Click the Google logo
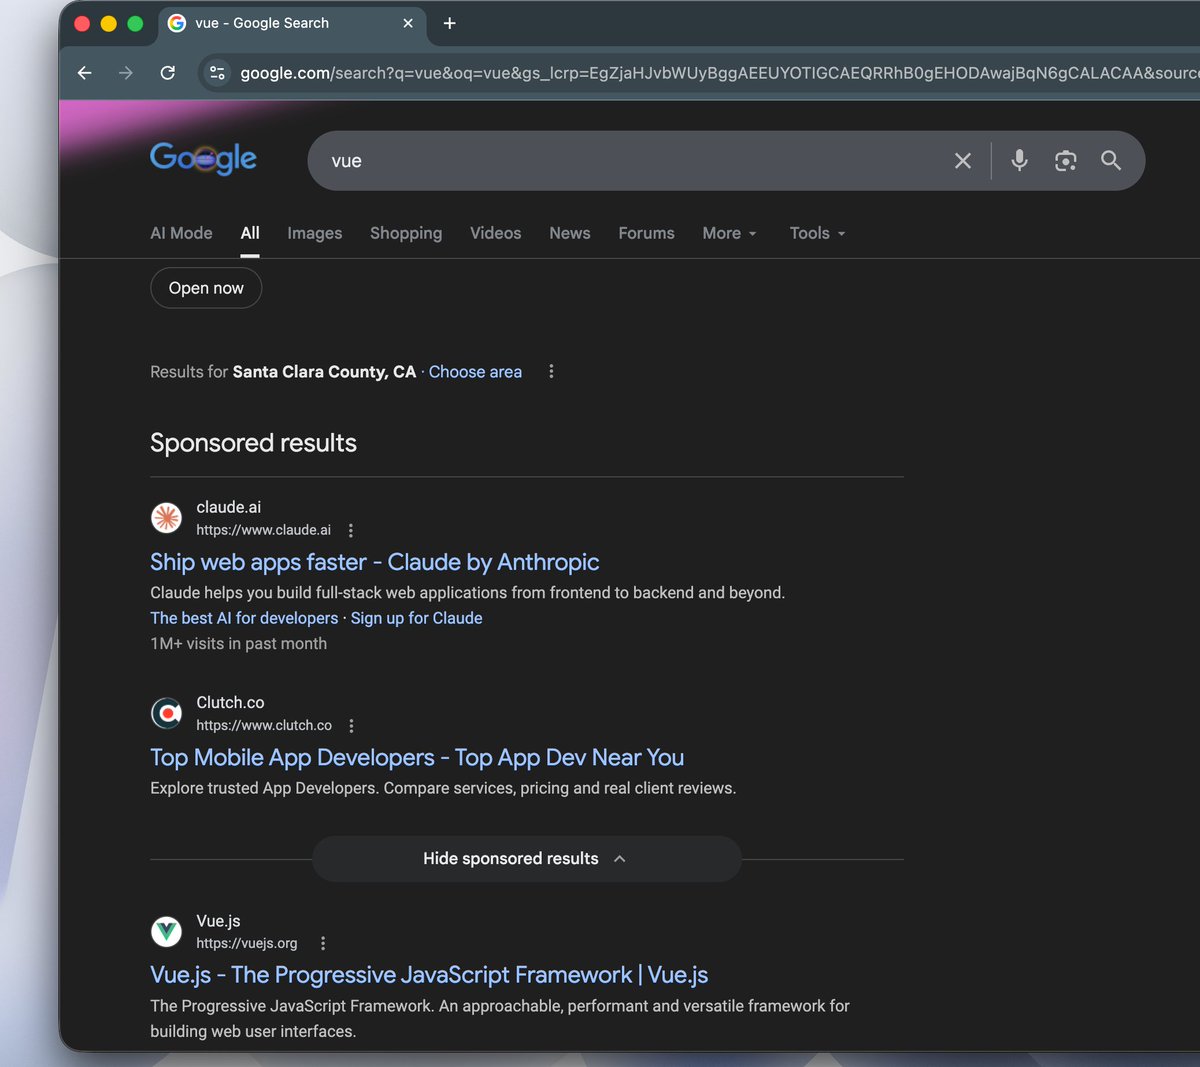 [x=203, y=158]
